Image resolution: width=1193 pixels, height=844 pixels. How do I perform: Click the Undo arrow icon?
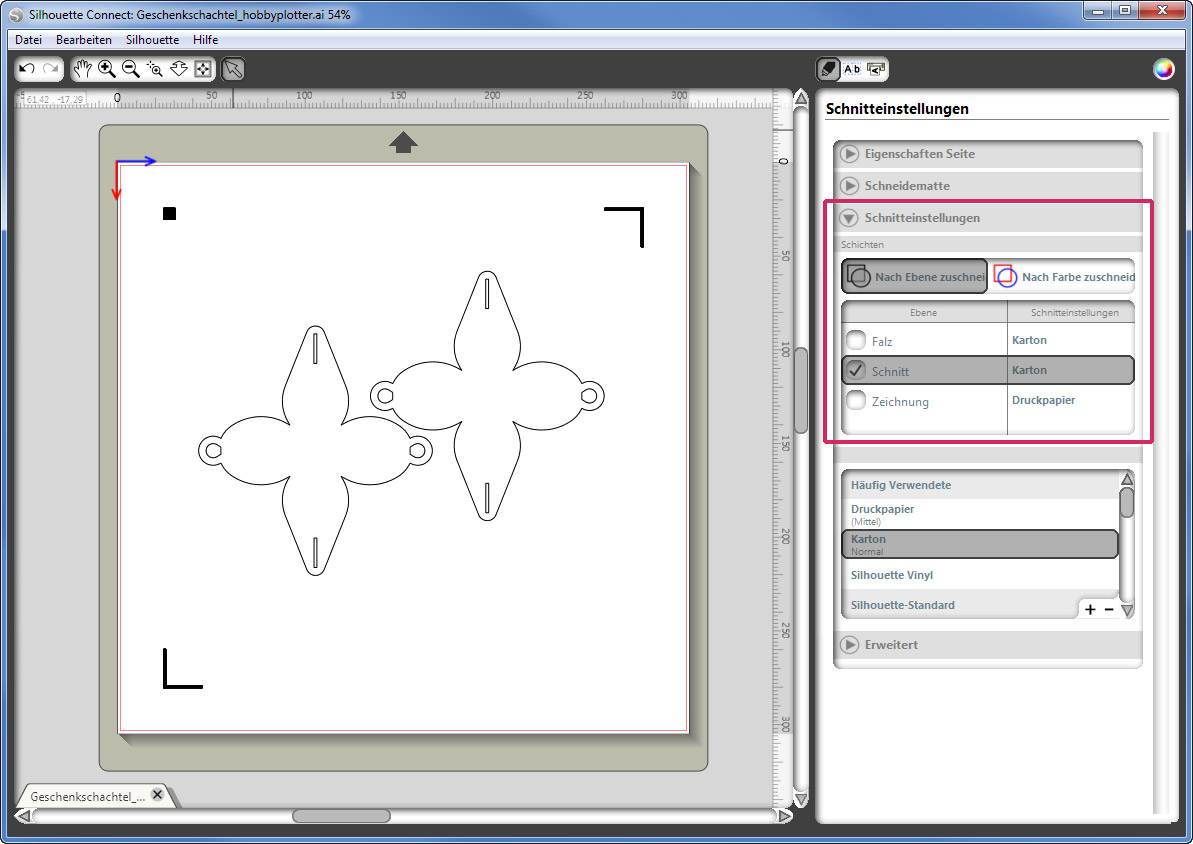28,69
